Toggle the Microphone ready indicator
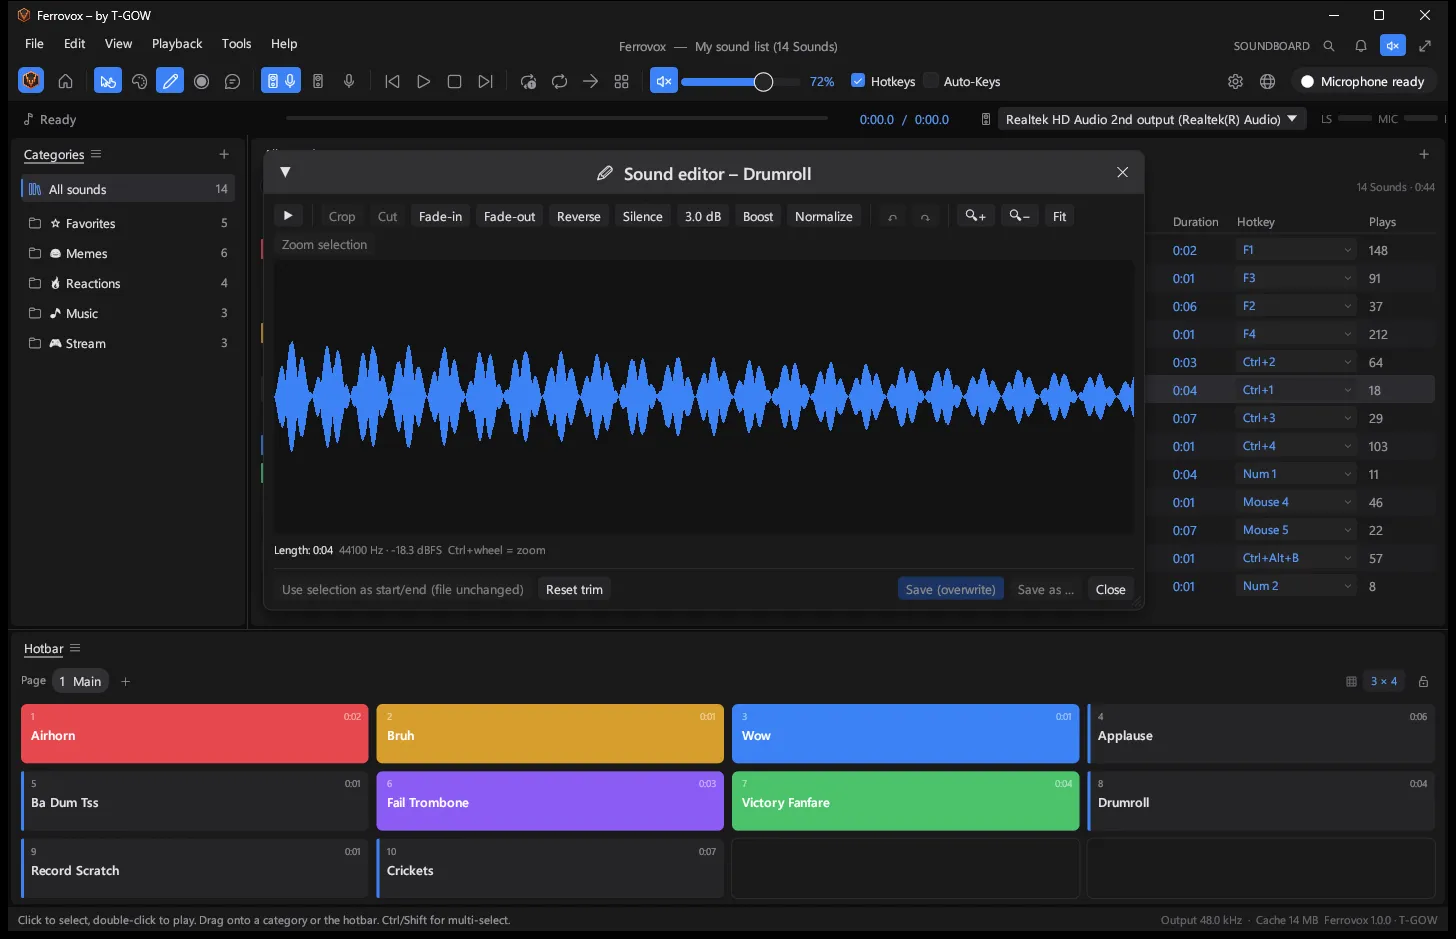Image resolution: width=1456 pixels, height=939 pixels. (1364, 82)
